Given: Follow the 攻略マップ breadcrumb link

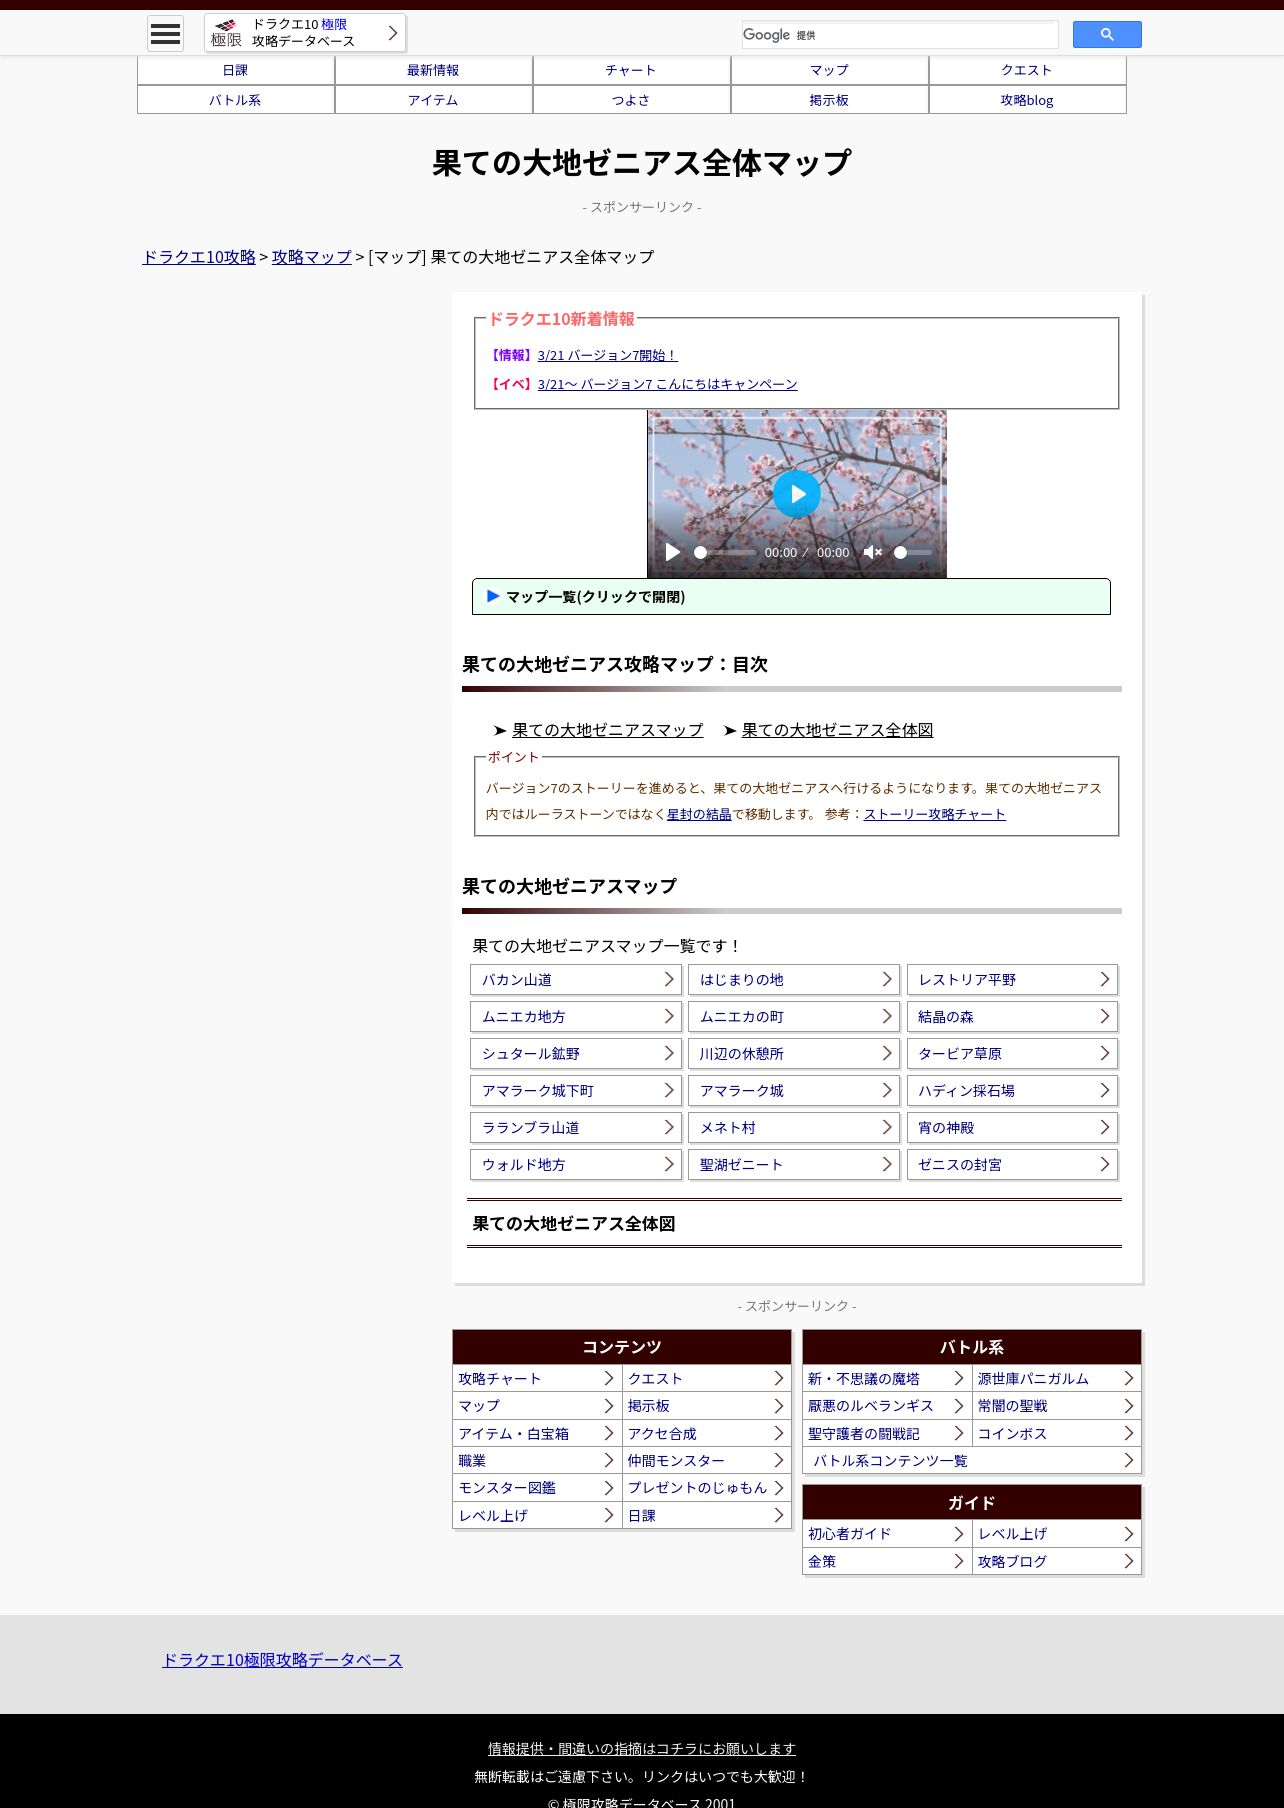Looking at the screenshot, I should tap(312, 257).
